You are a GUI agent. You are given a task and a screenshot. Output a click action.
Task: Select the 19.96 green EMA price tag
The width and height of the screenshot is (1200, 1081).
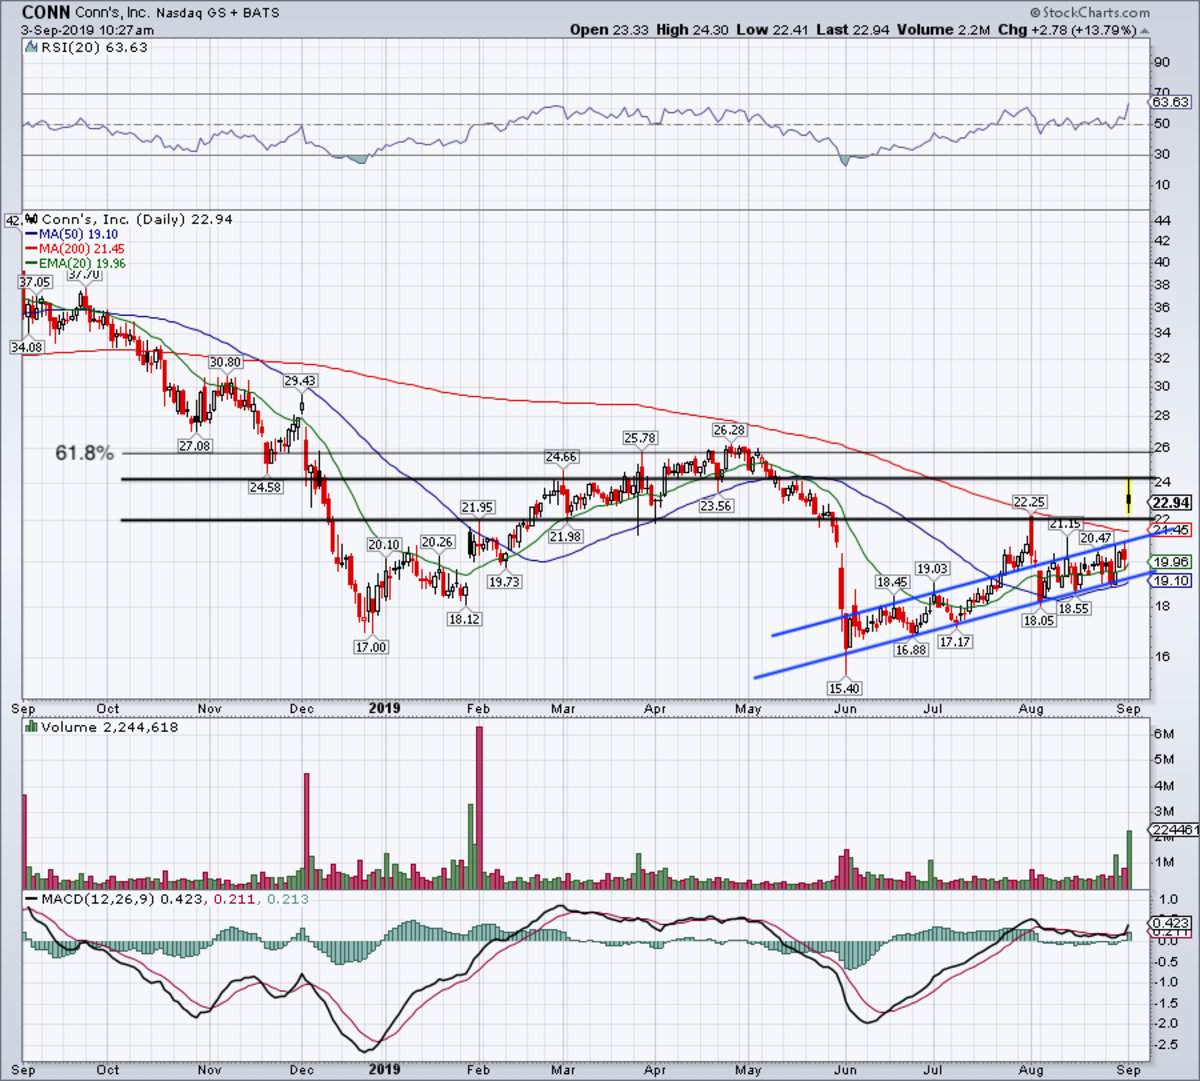1171,562
